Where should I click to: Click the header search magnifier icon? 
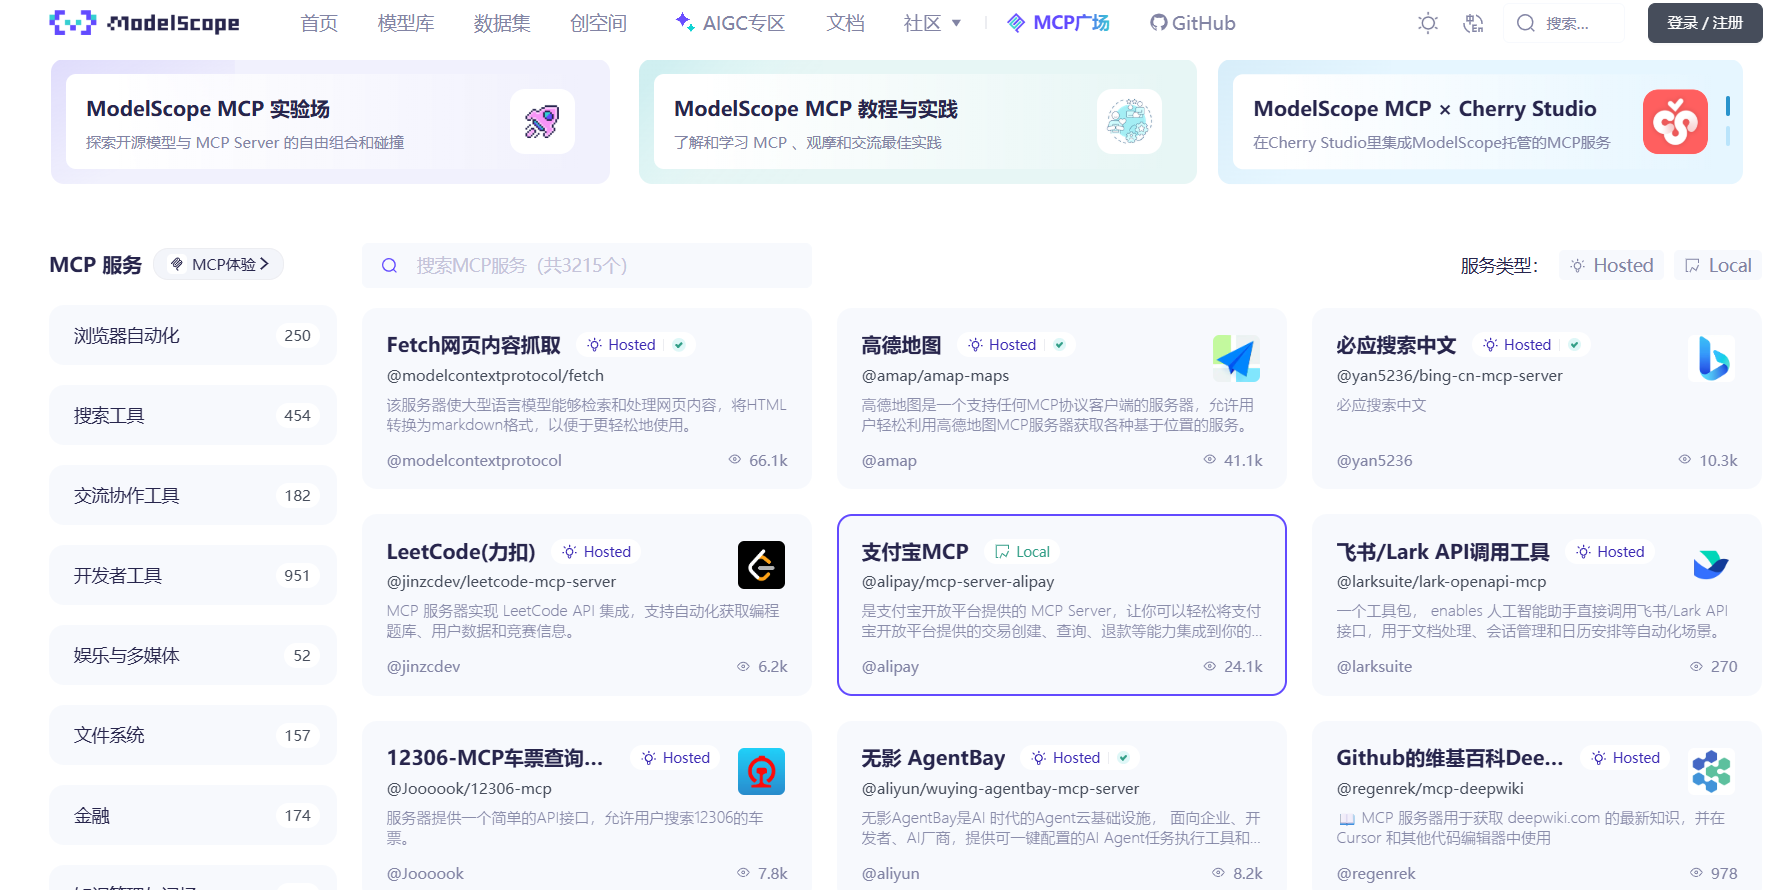(x=1526, y=23)
